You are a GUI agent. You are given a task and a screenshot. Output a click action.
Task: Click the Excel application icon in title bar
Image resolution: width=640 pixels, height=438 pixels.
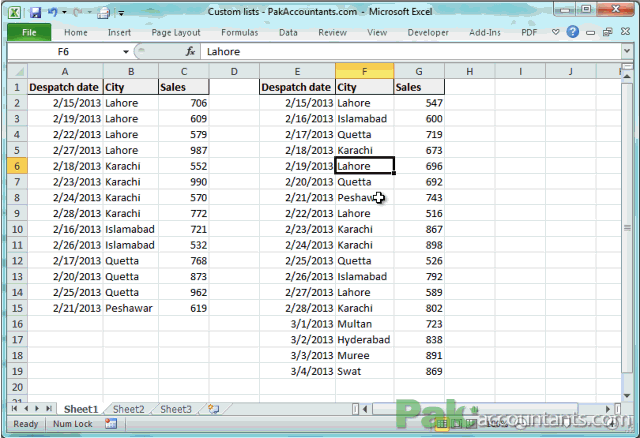pos(14,12)
